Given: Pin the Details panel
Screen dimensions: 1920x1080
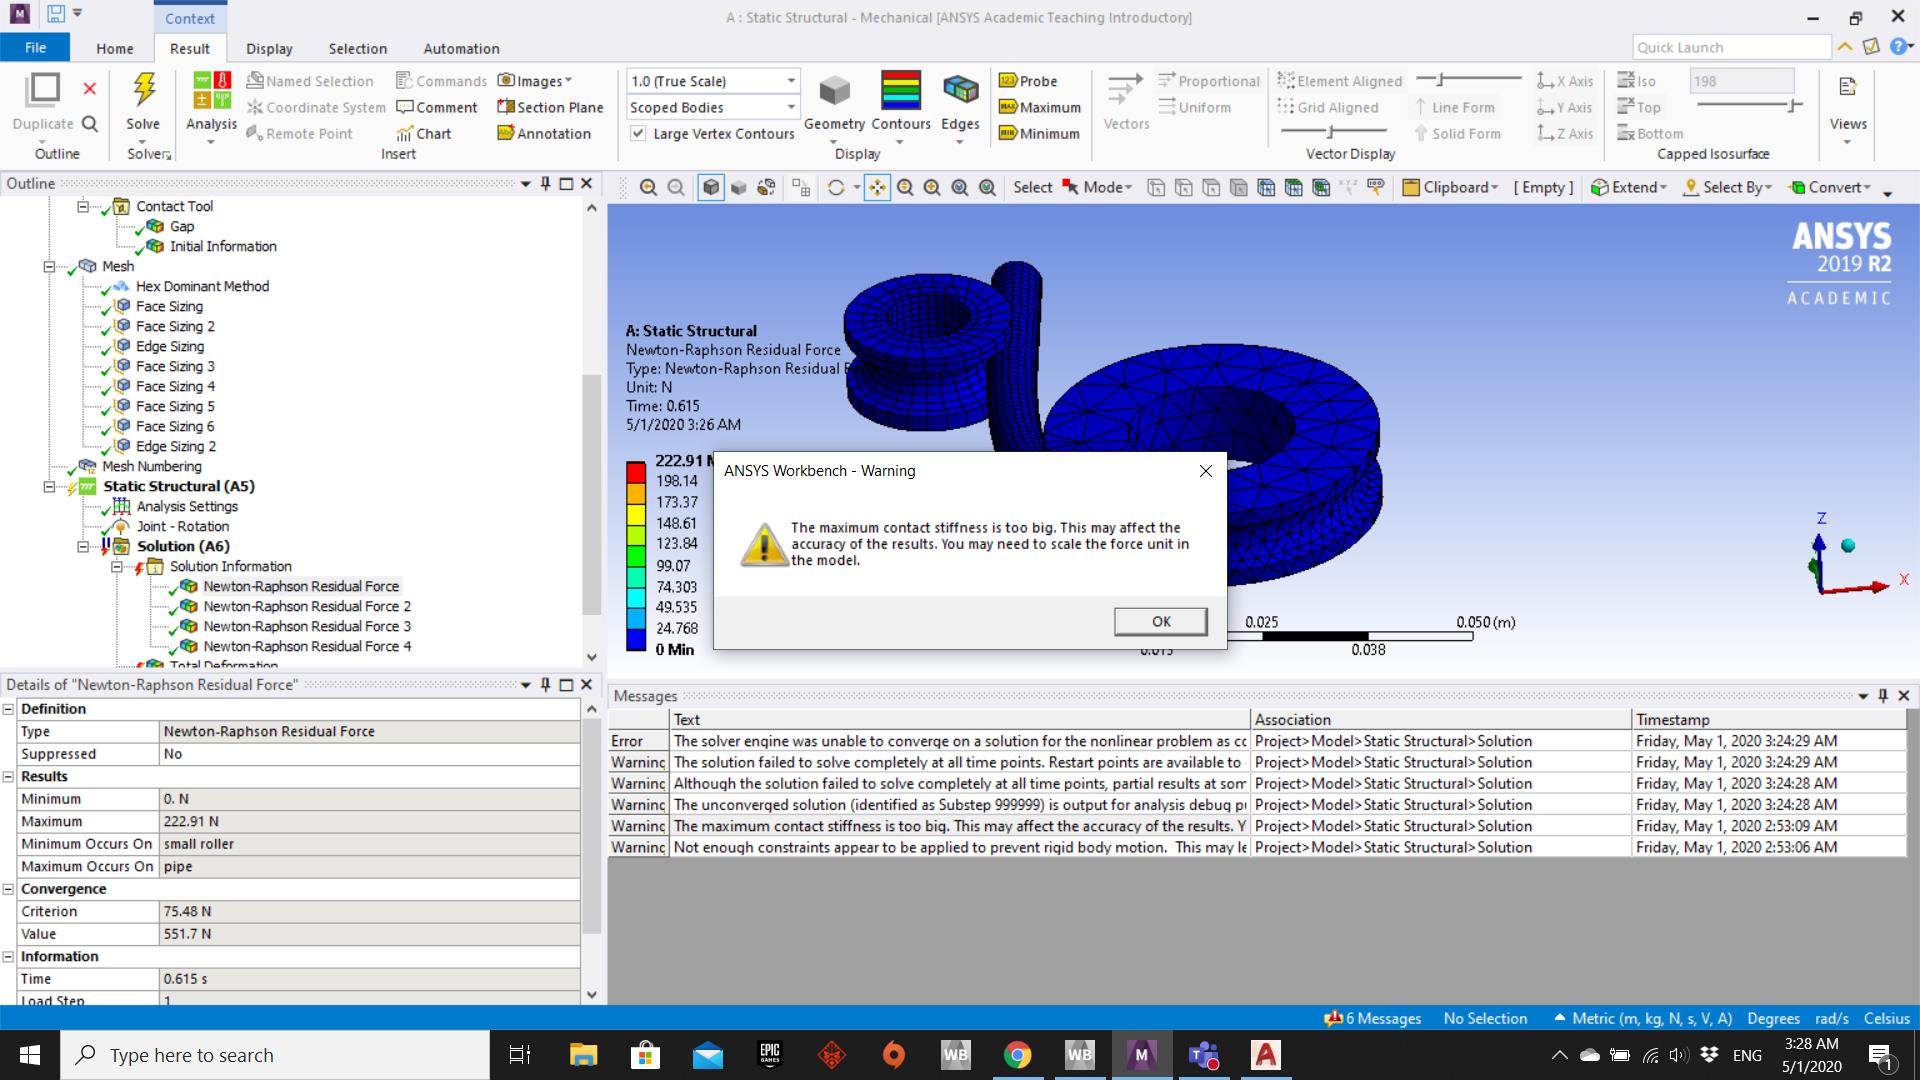Looking at the screenshot, I should coord(545,684).
